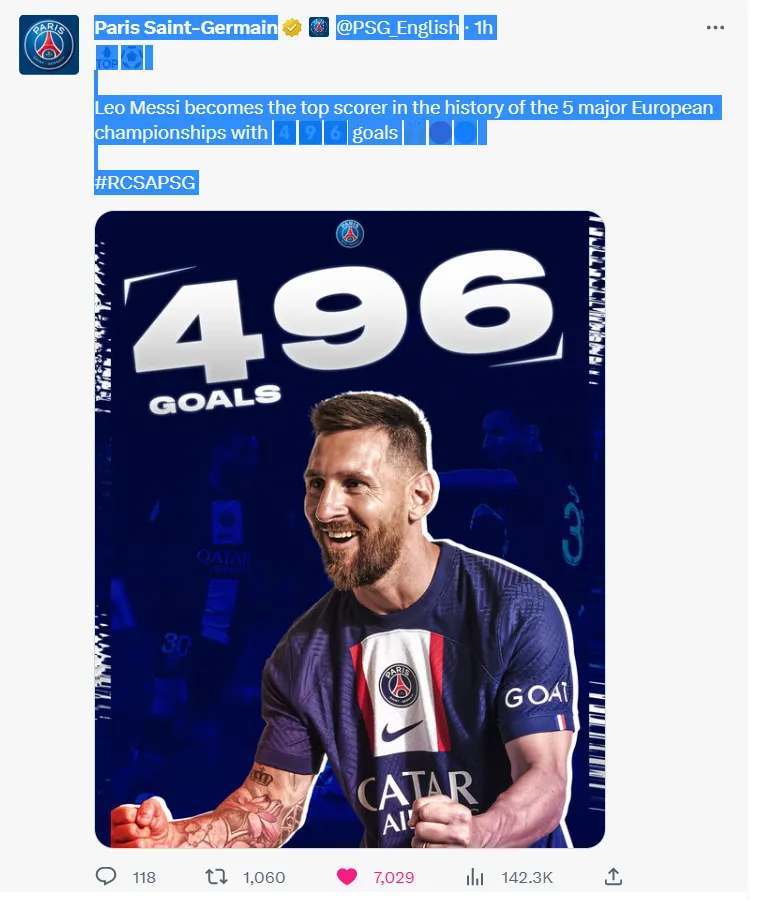This screenshot has width=775, height=900.
Task: Click the small PSG affiliate badge
Action: (319, 27)
